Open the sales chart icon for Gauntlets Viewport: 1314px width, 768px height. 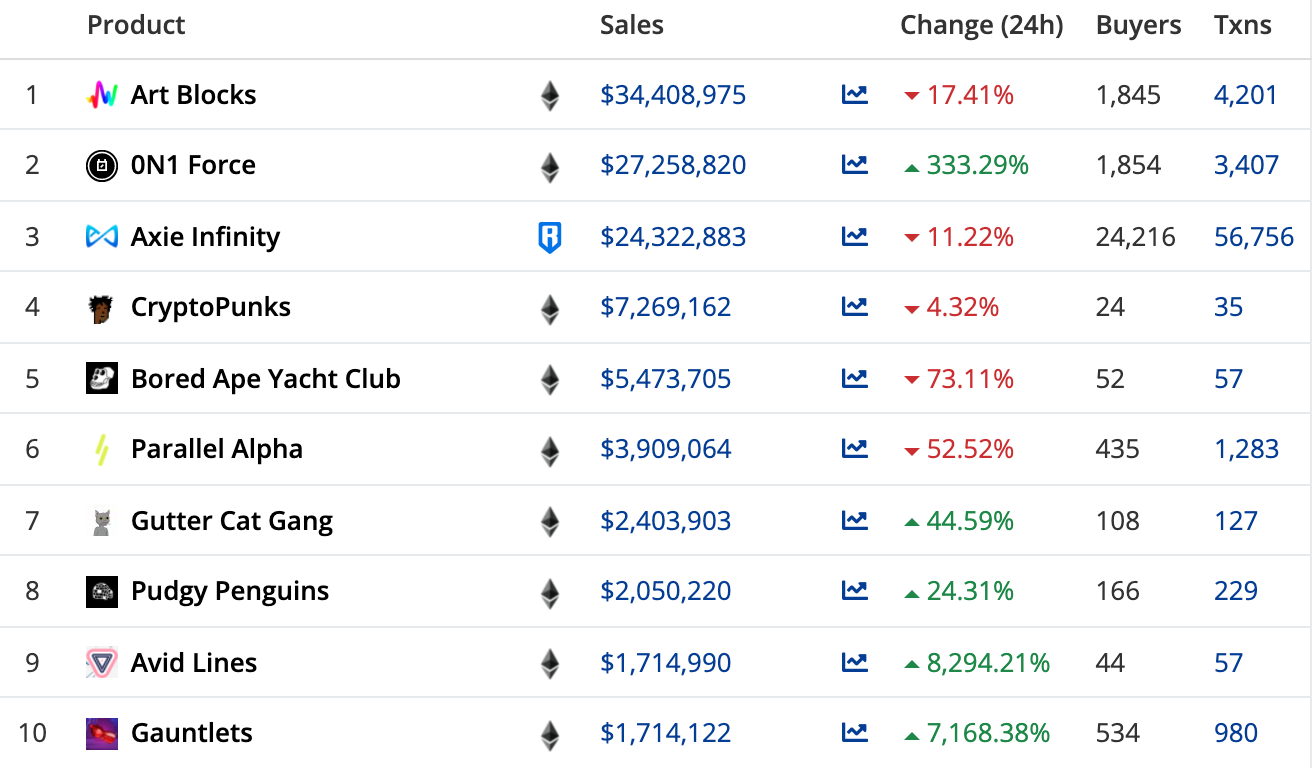855,733
